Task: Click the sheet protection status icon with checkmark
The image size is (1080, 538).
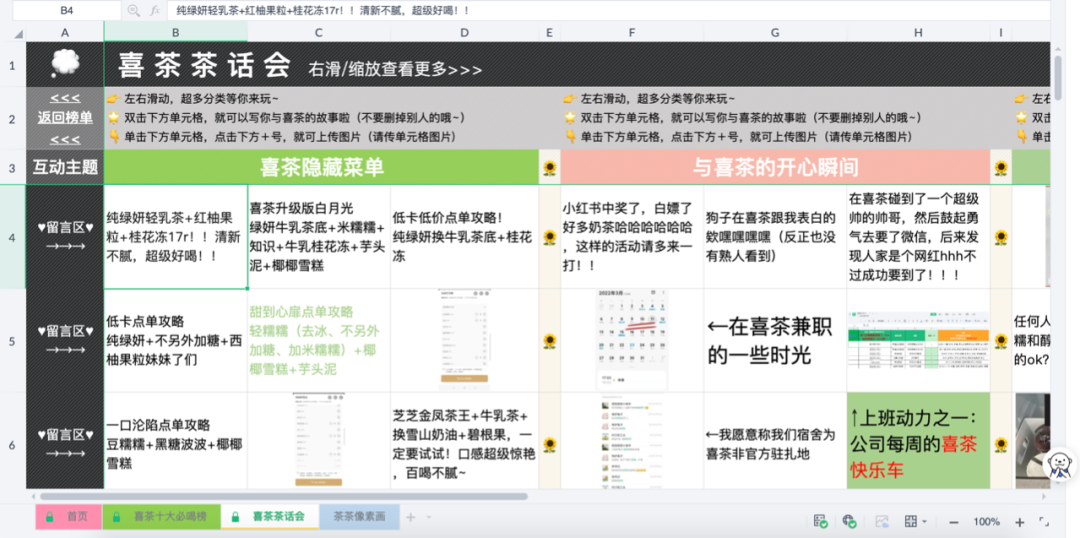Action: click(x=820, y=521)
